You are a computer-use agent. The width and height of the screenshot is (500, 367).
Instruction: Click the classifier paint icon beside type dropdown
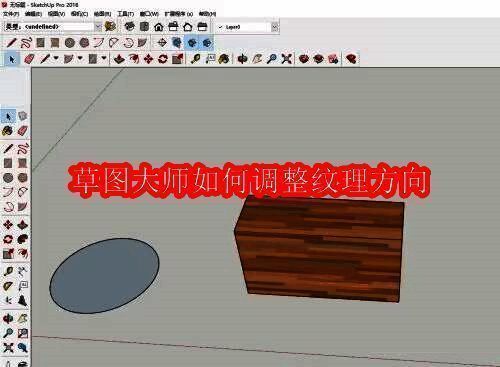point(110,26)
